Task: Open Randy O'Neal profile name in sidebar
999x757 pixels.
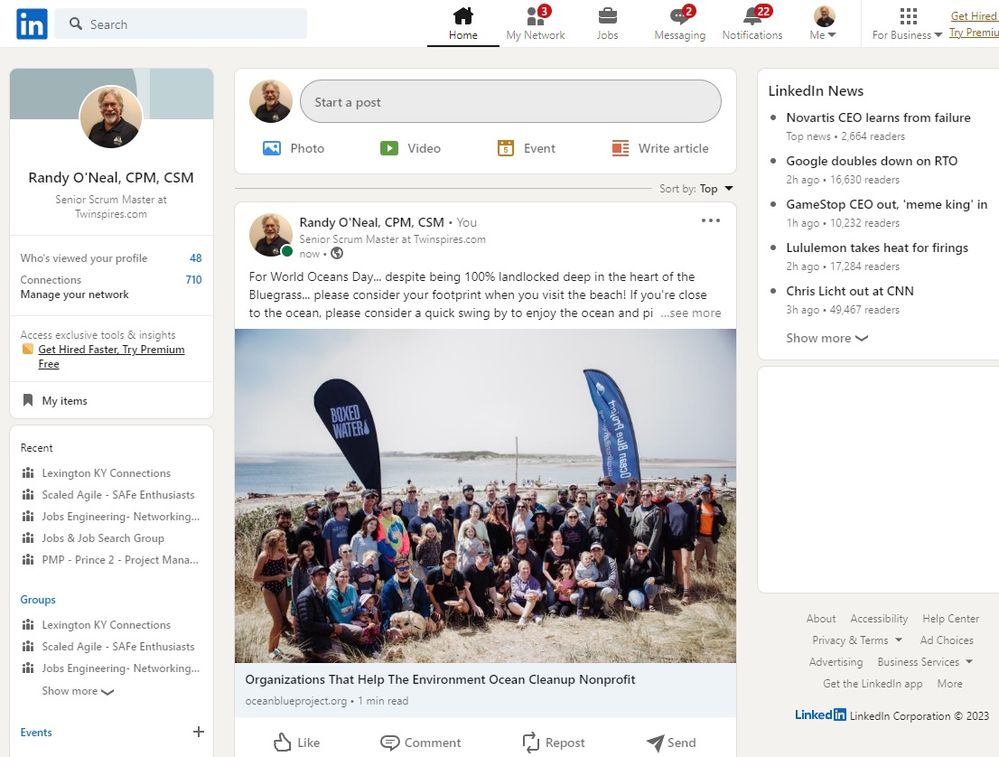Action: click(x=111, y=178)
